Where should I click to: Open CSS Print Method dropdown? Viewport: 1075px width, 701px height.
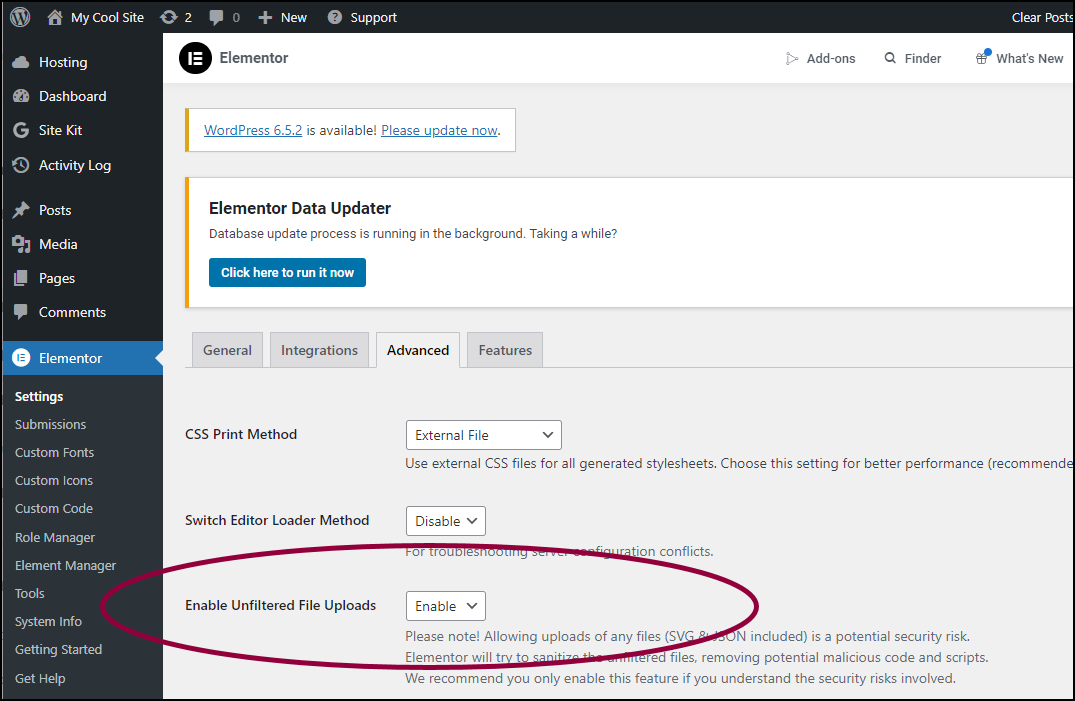point(483,435)
